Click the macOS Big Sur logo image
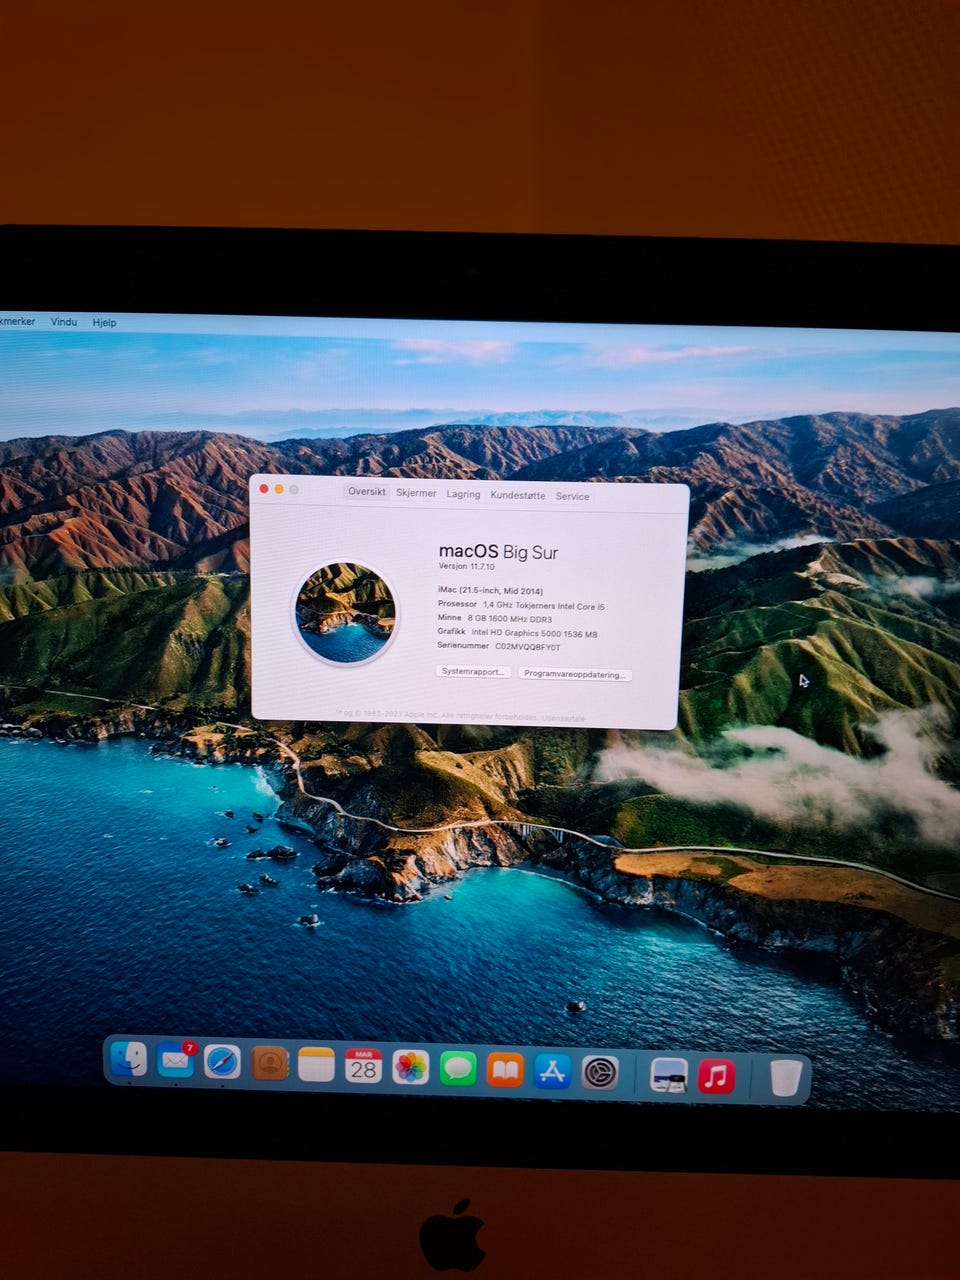Screen dimensions: 960x1280 tap(345, 613)
